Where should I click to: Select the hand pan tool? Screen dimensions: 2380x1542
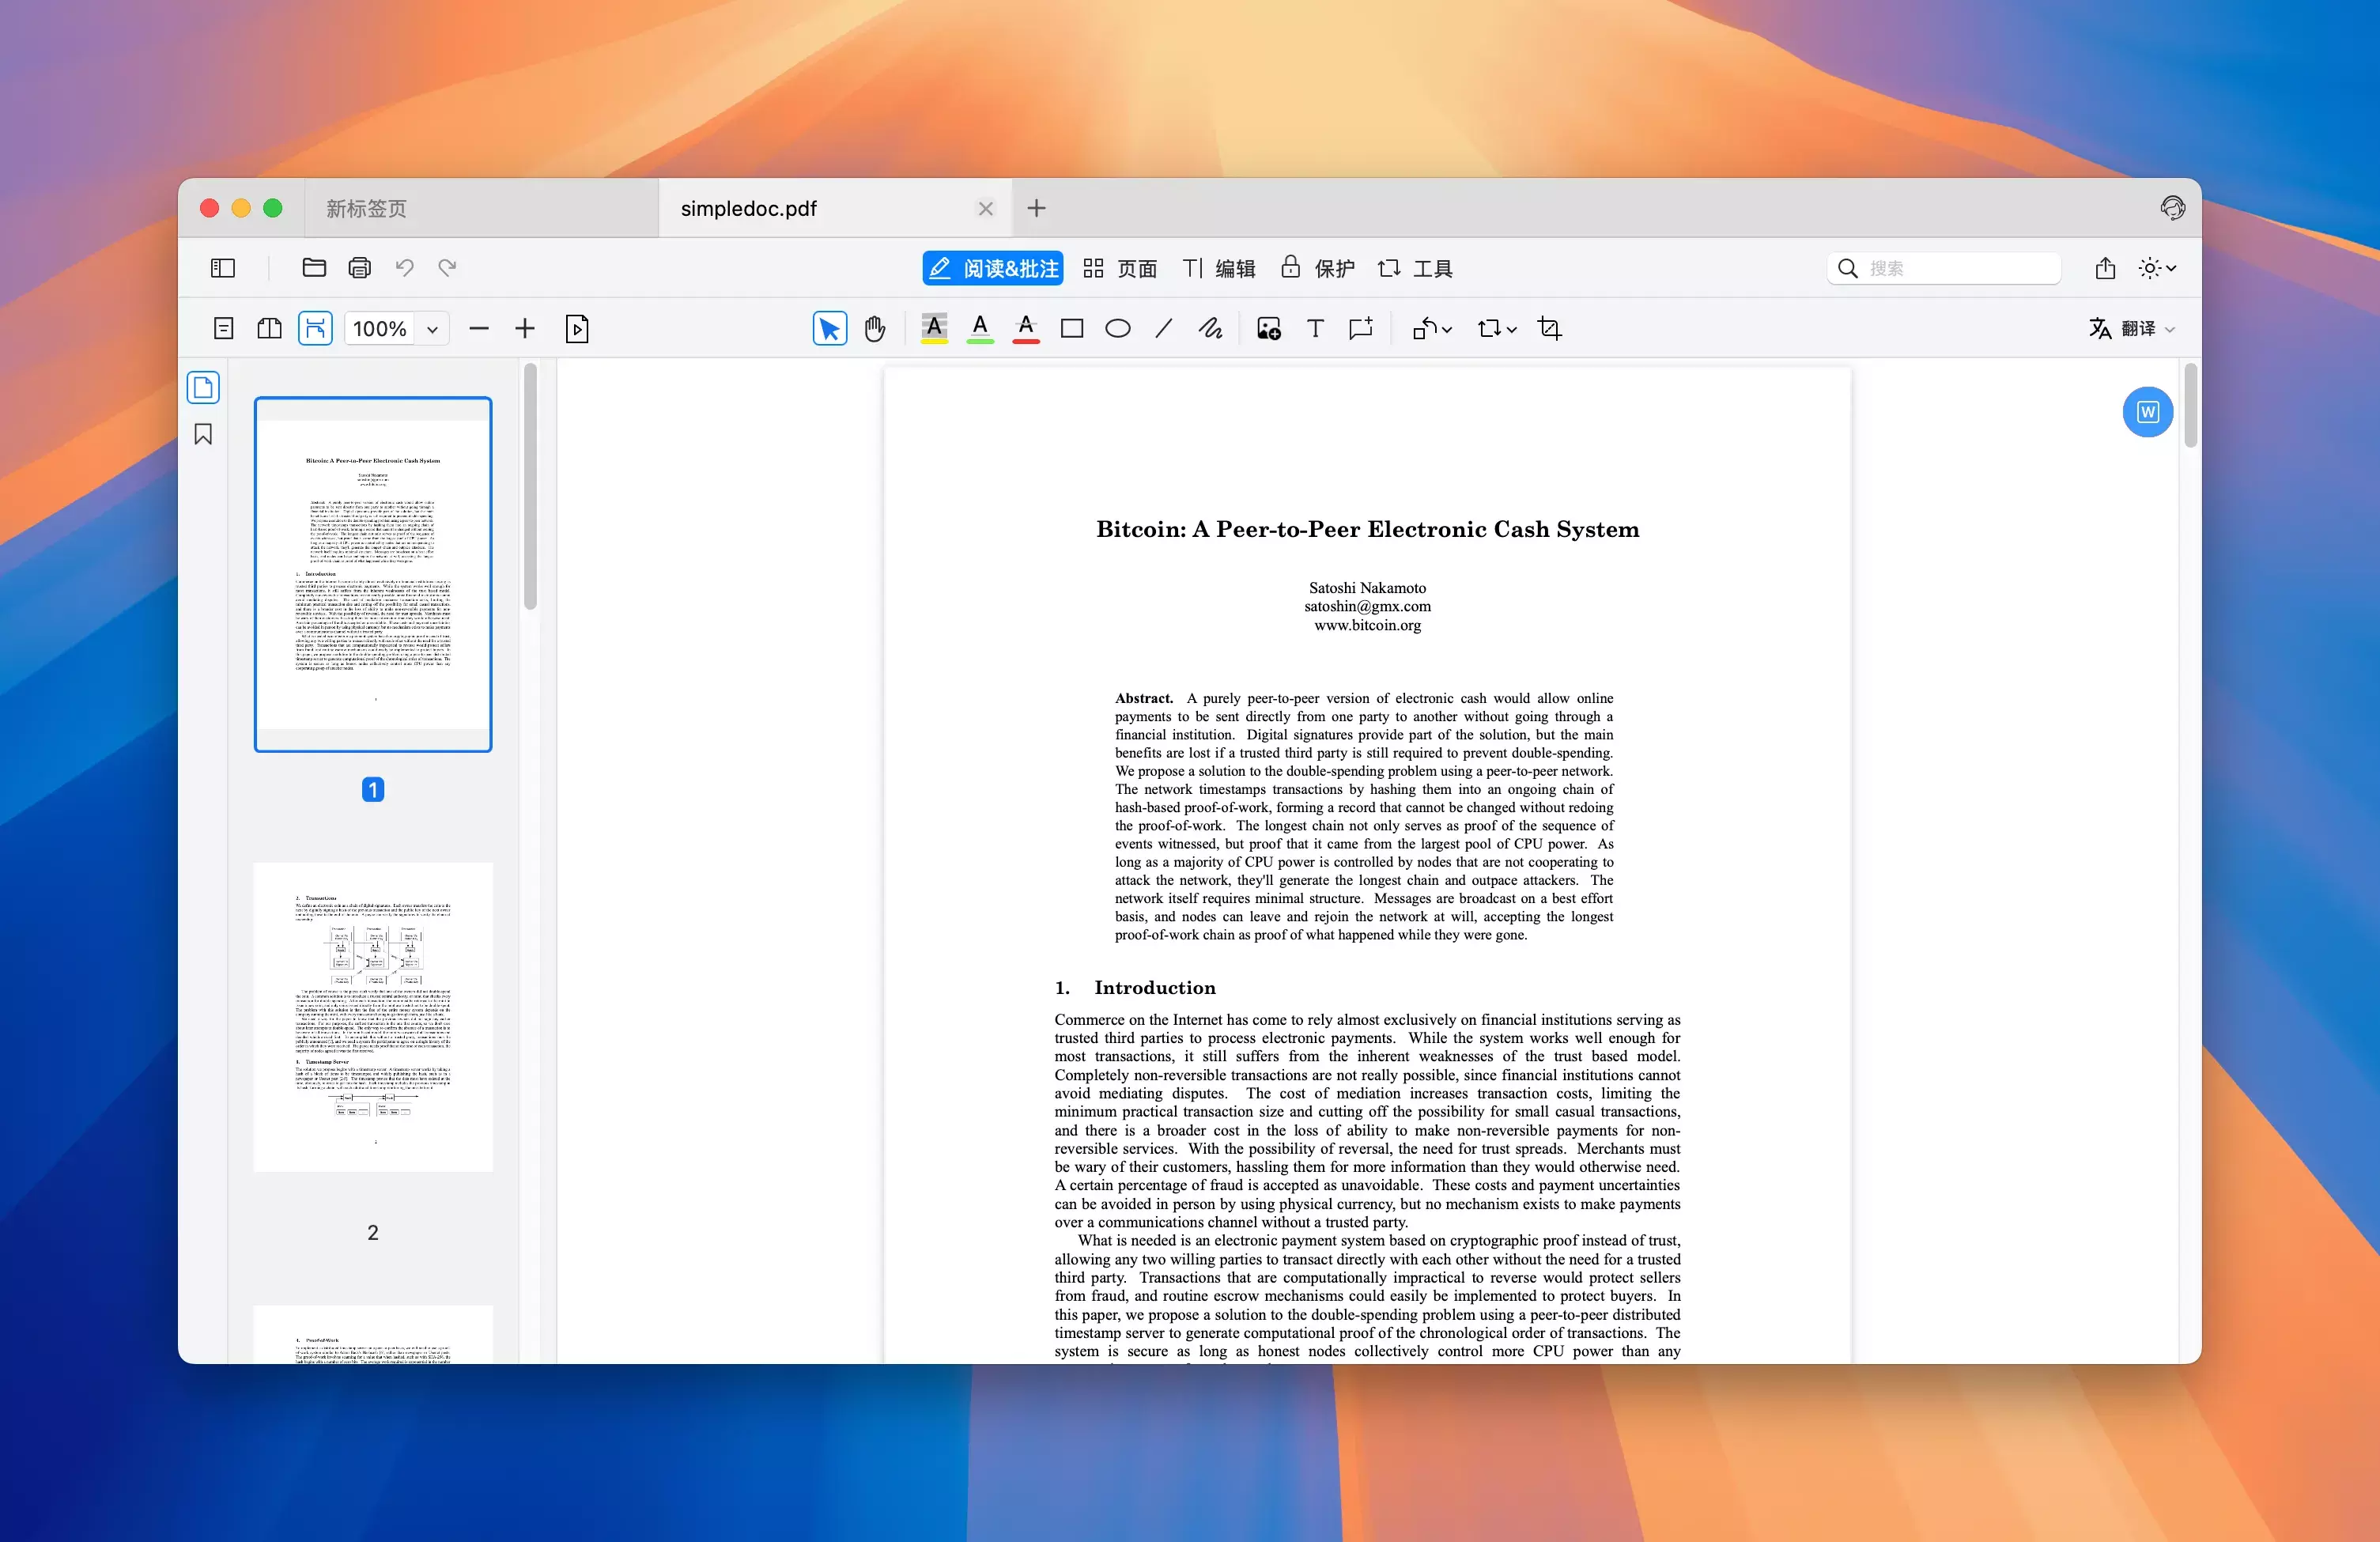(874, 328)
